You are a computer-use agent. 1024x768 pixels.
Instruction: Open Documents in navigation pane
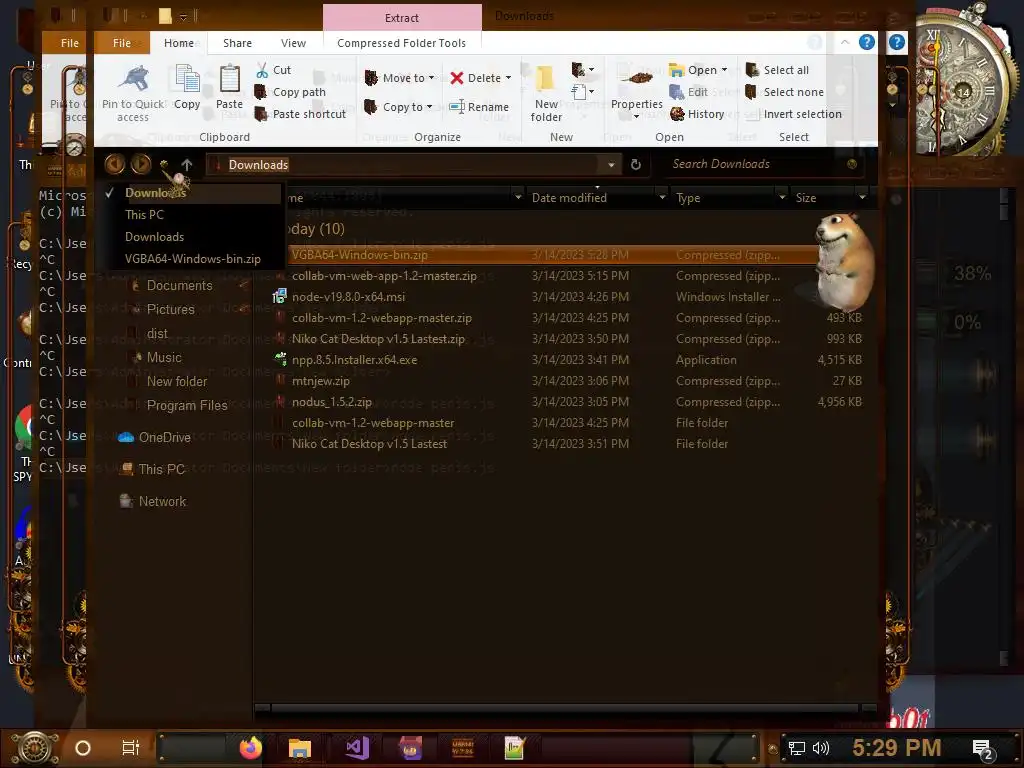[179, 285]
